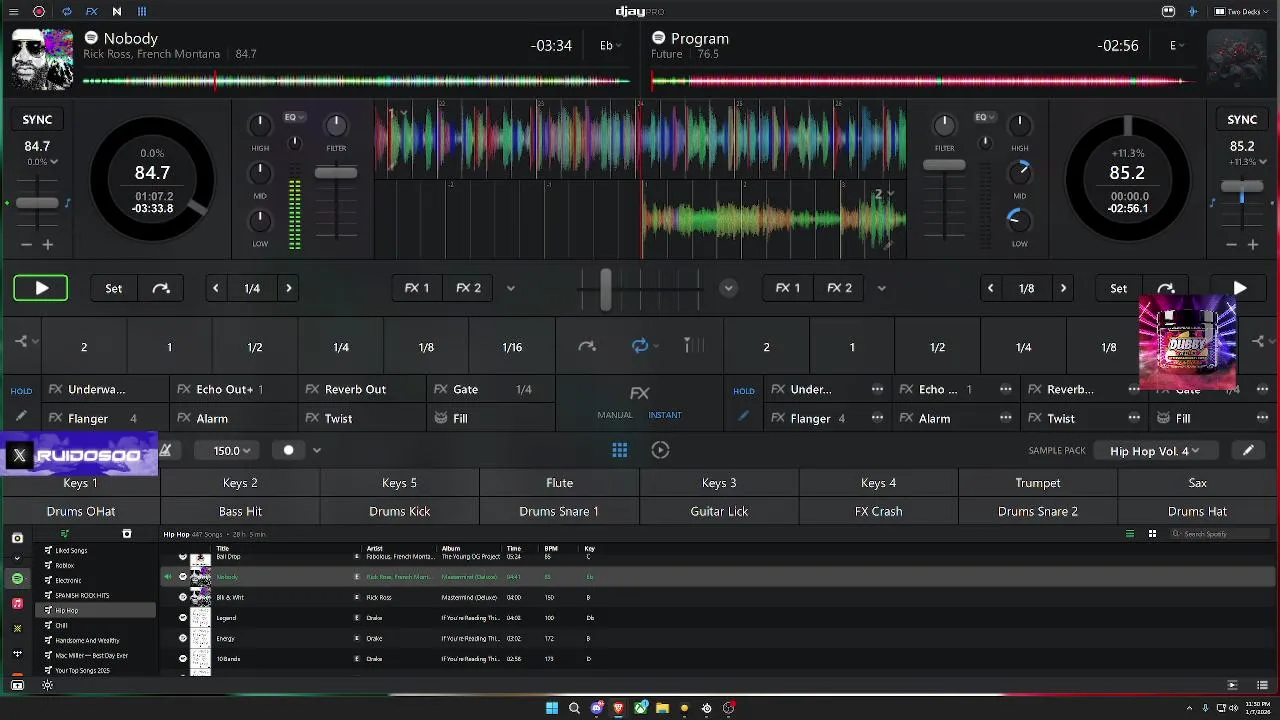Viewport: 1280px width, 720px height.
Task: Click the right deck blue edit pencil
Action: pyautogui.click(x=743, y=416)
